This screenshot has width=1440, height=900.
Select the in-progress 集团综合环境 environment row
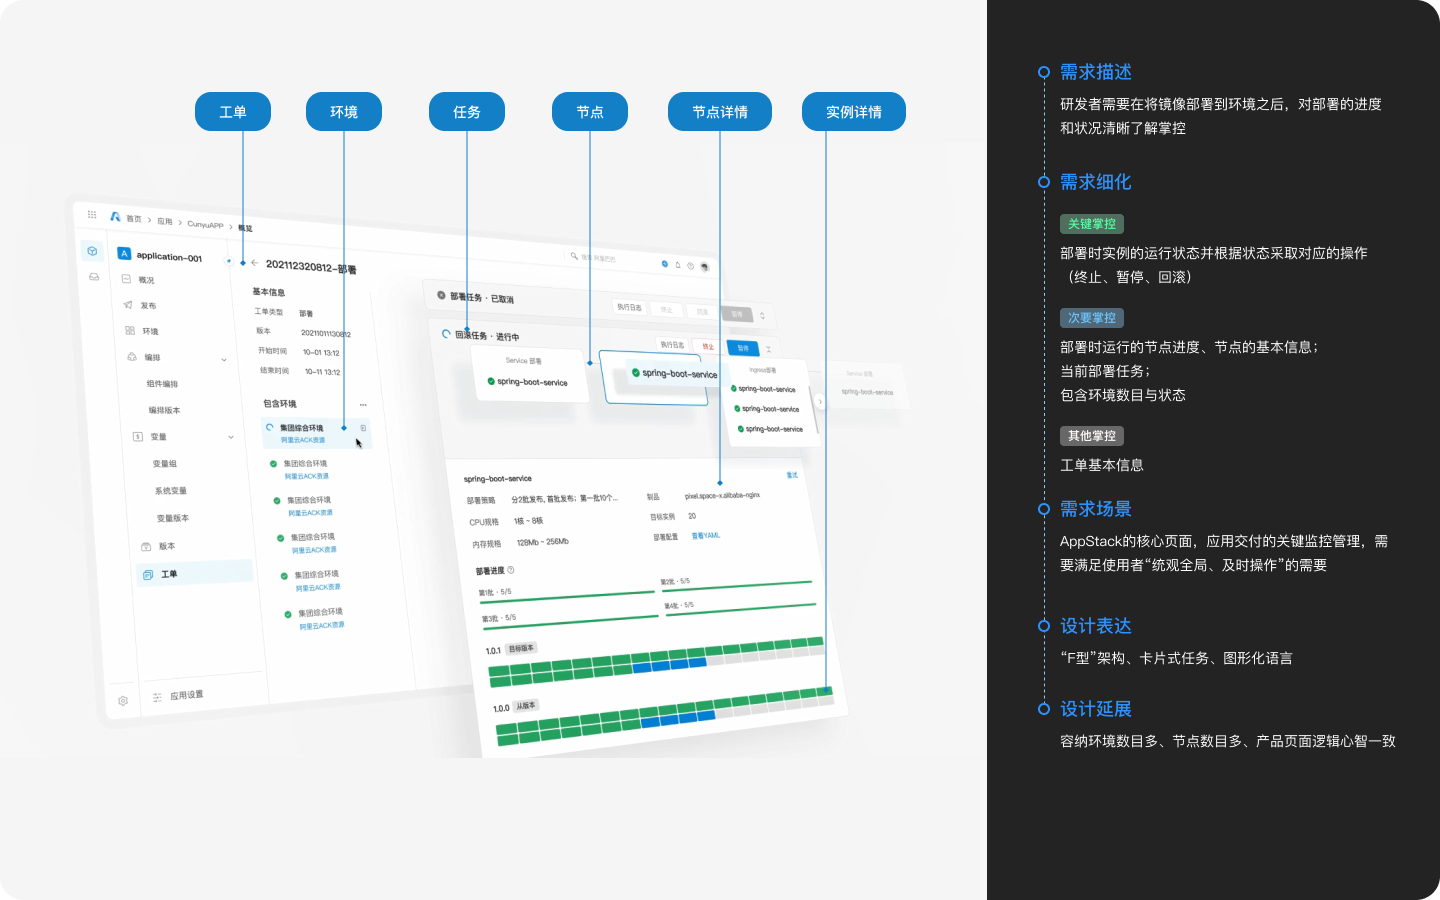[317, 433]
